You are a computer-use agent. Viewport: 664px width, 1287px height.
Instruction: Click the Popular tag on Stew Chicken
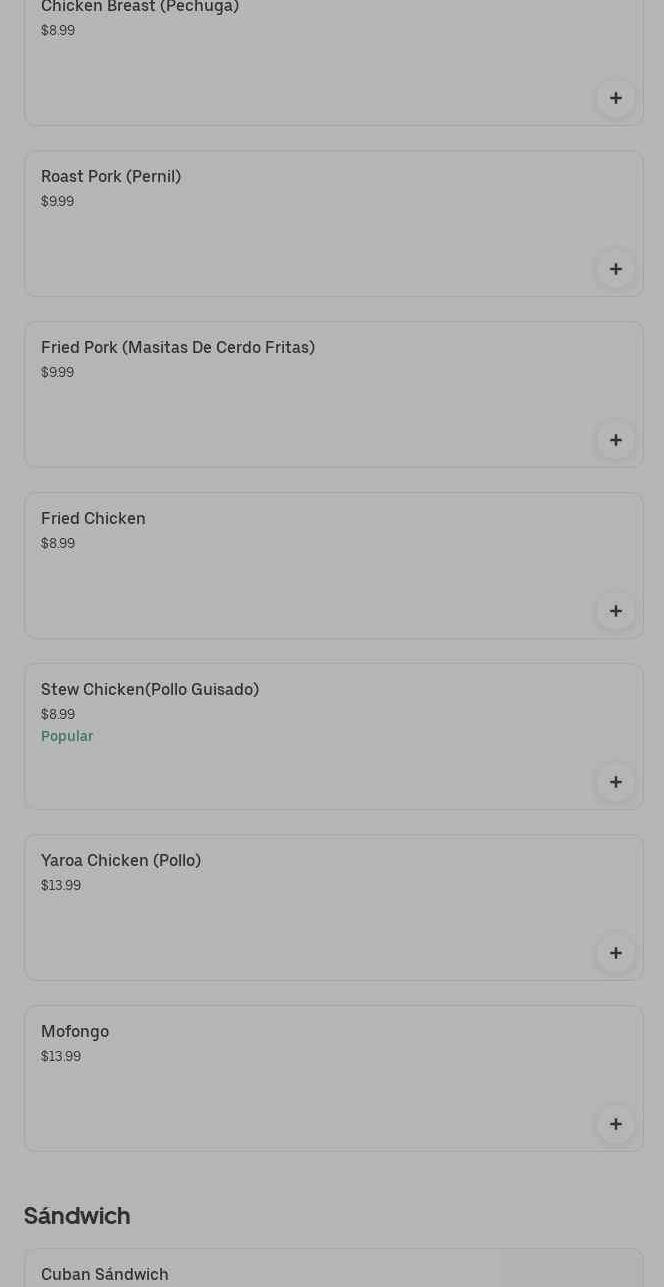click(x=67, y=737)
